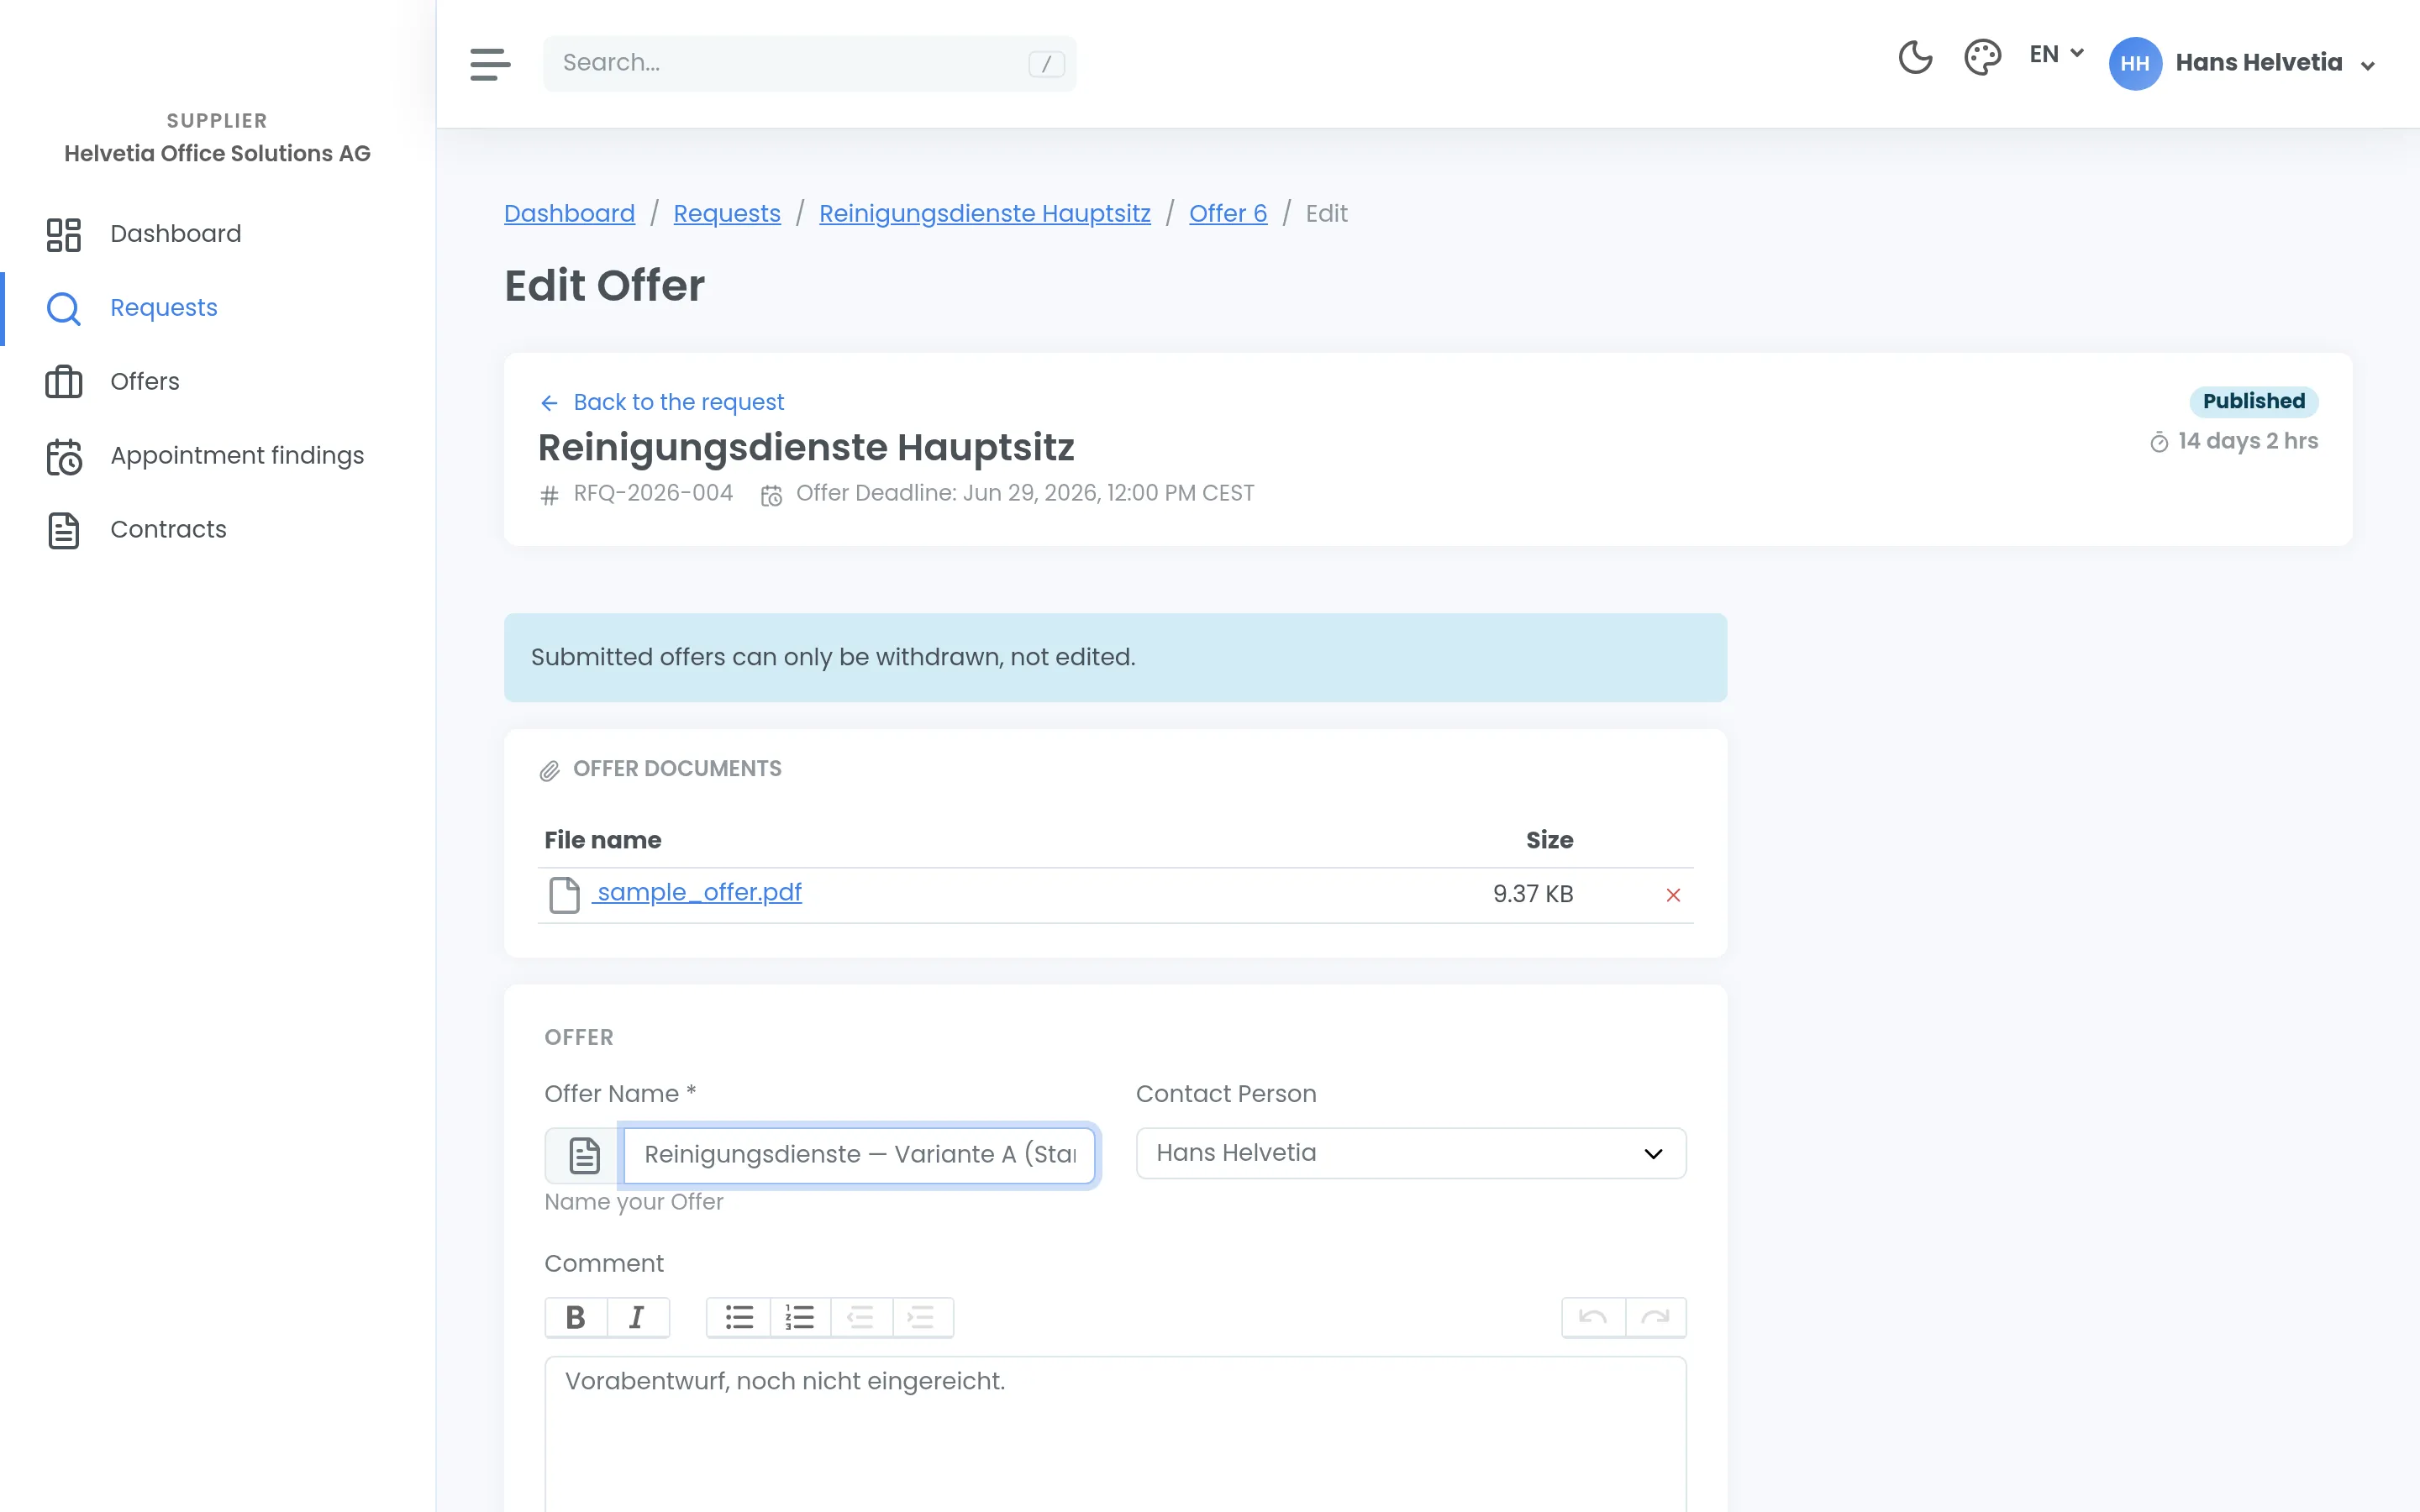Insert a numbered list
The image size is (2420, 1512).
click(x=800, y=1317)
